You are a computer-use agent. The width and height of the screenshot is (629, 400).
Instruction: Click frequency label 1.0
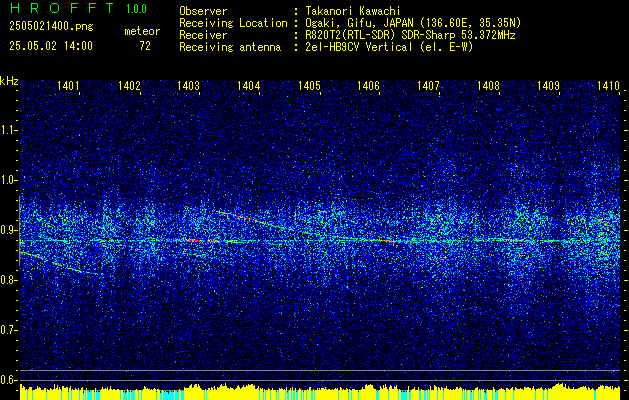tap(9, 180)
